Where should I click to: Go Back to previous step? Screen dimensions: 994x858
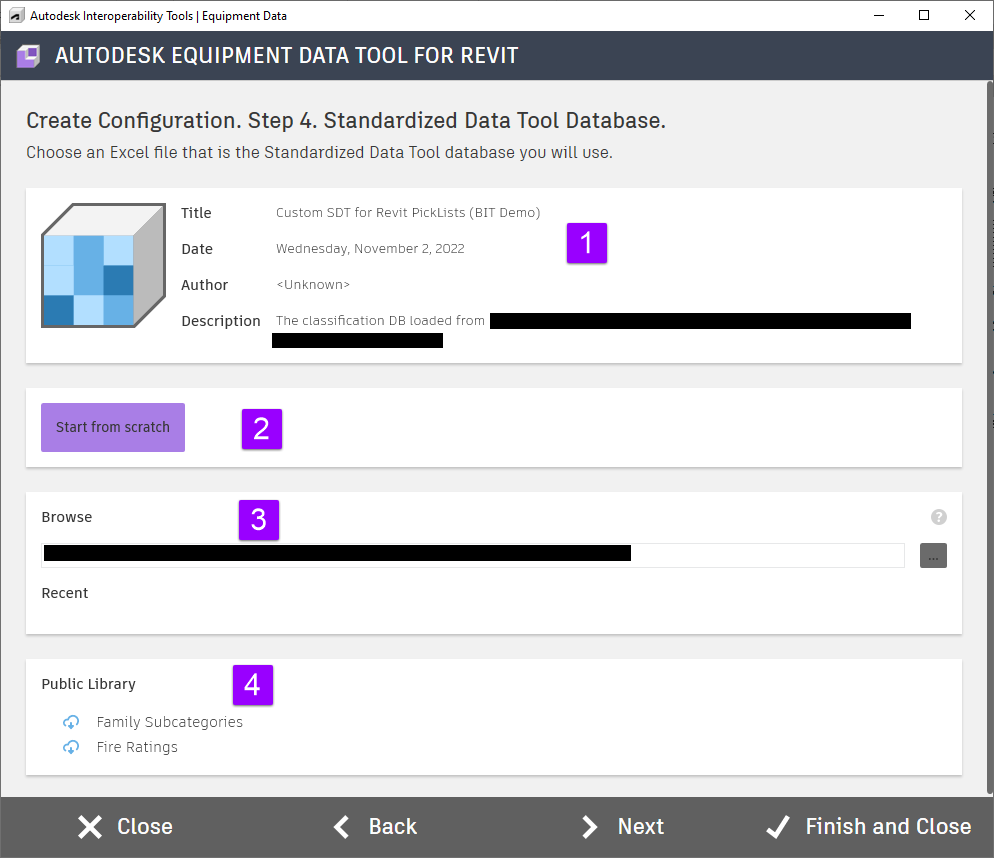(x=375, y=827)
